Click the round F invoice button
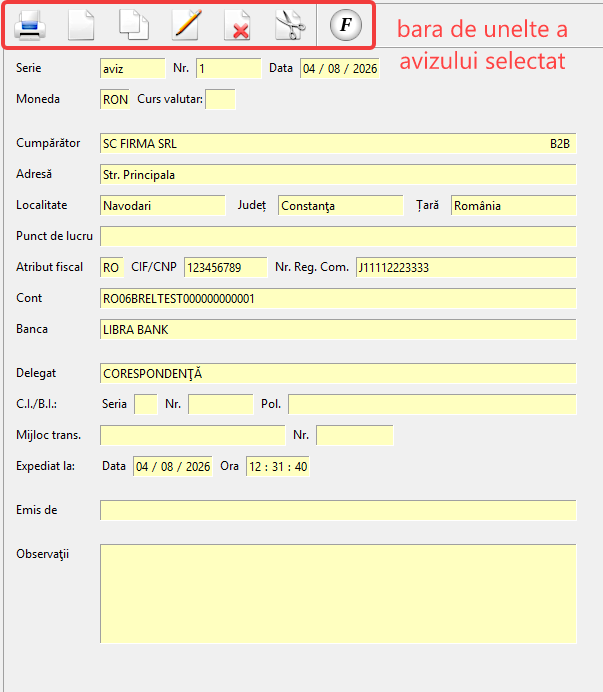603x692 pixels. point(346,25)
